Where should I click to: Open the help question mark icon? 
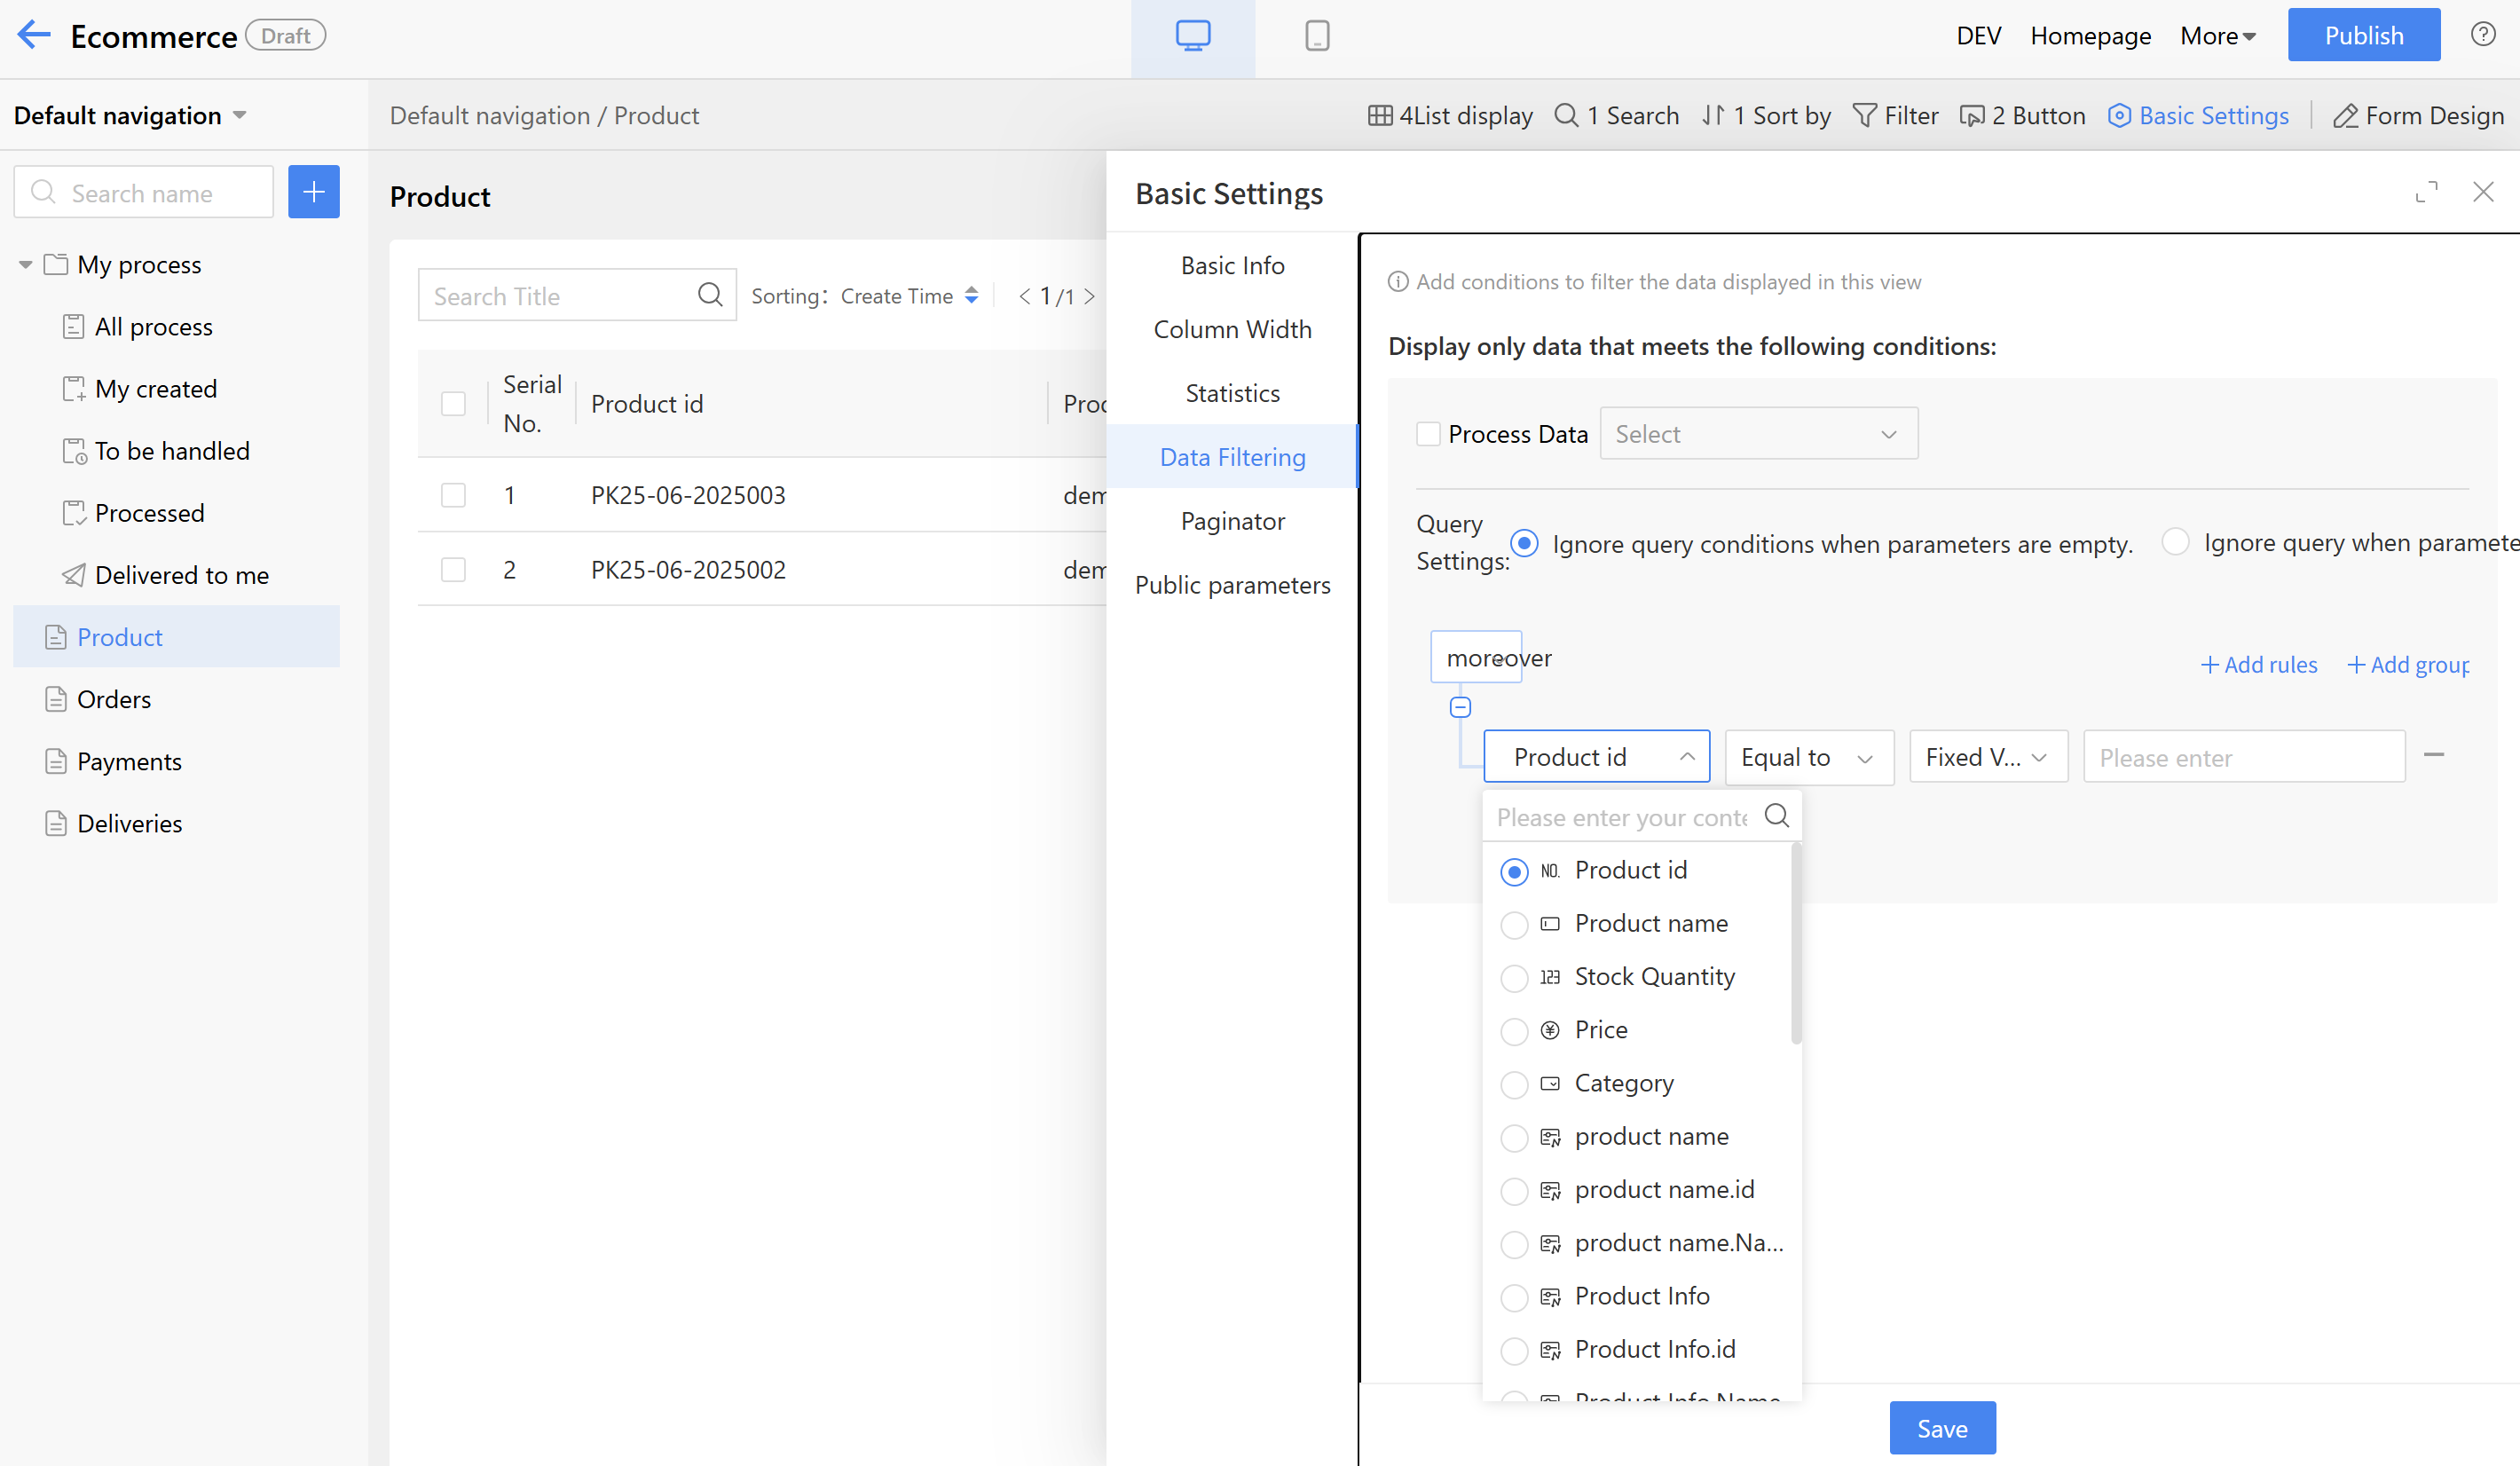(x=2482, y=35)
